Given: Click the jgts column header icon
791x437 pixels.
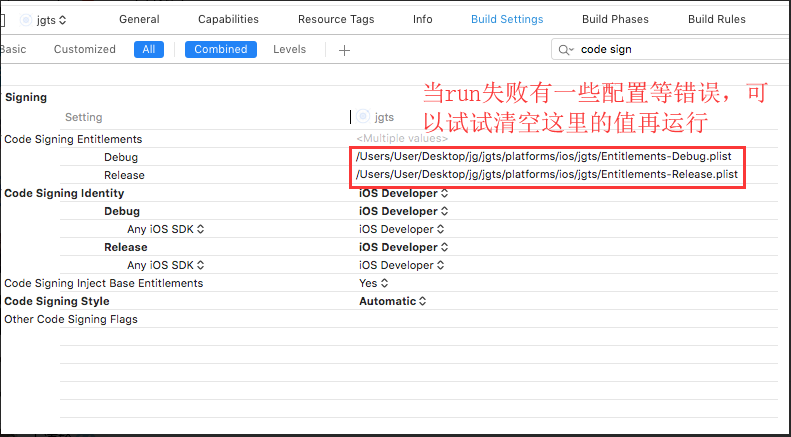Looking at the screenshot, I should 362,117.
